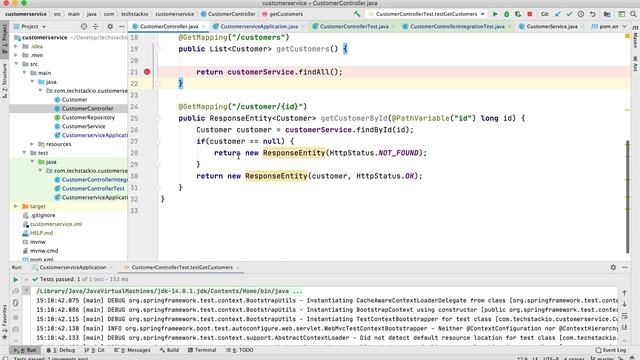Run the selected configuration with green play
The image size is (640, 360).
point(495,14)
